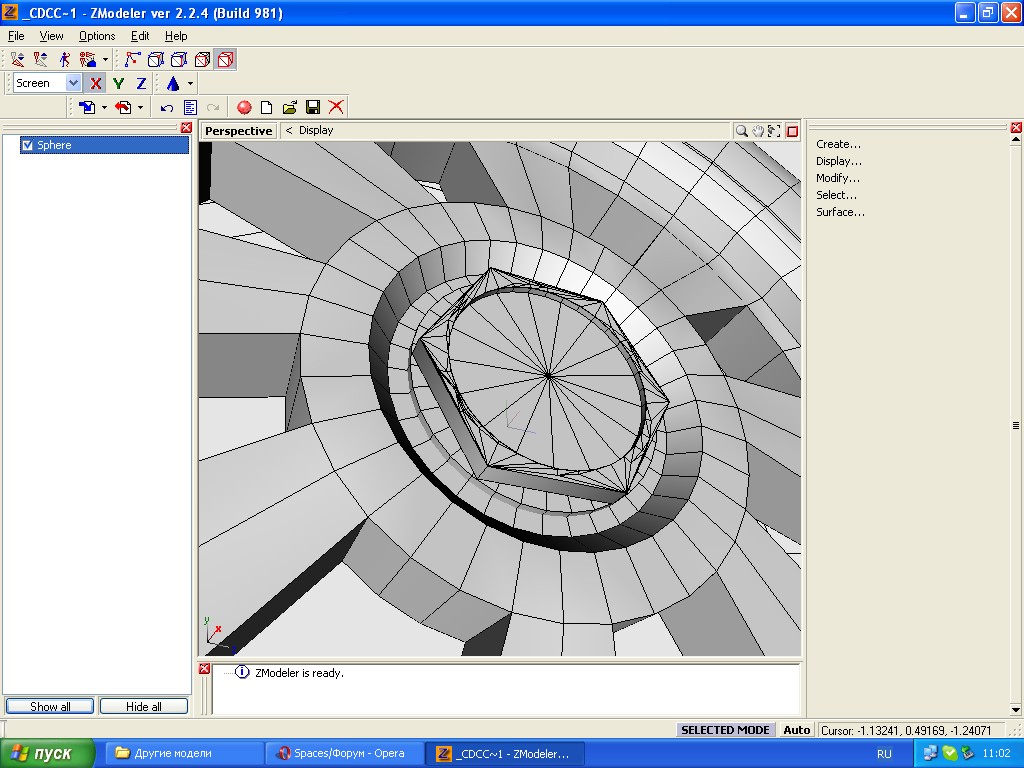Click the red sphere icon in toolbar
The width and height of the screenshot is (1024, 768).
(x=244, y=107)
